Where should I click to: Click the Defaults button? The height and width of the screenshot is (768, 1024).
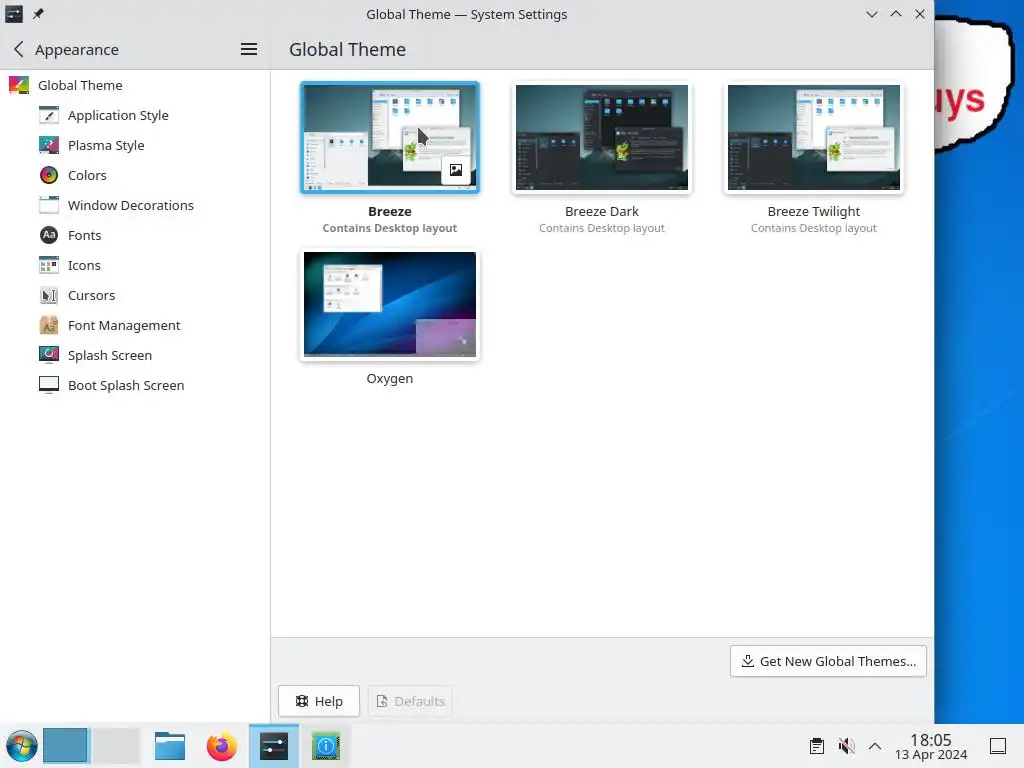pos(410,701)
